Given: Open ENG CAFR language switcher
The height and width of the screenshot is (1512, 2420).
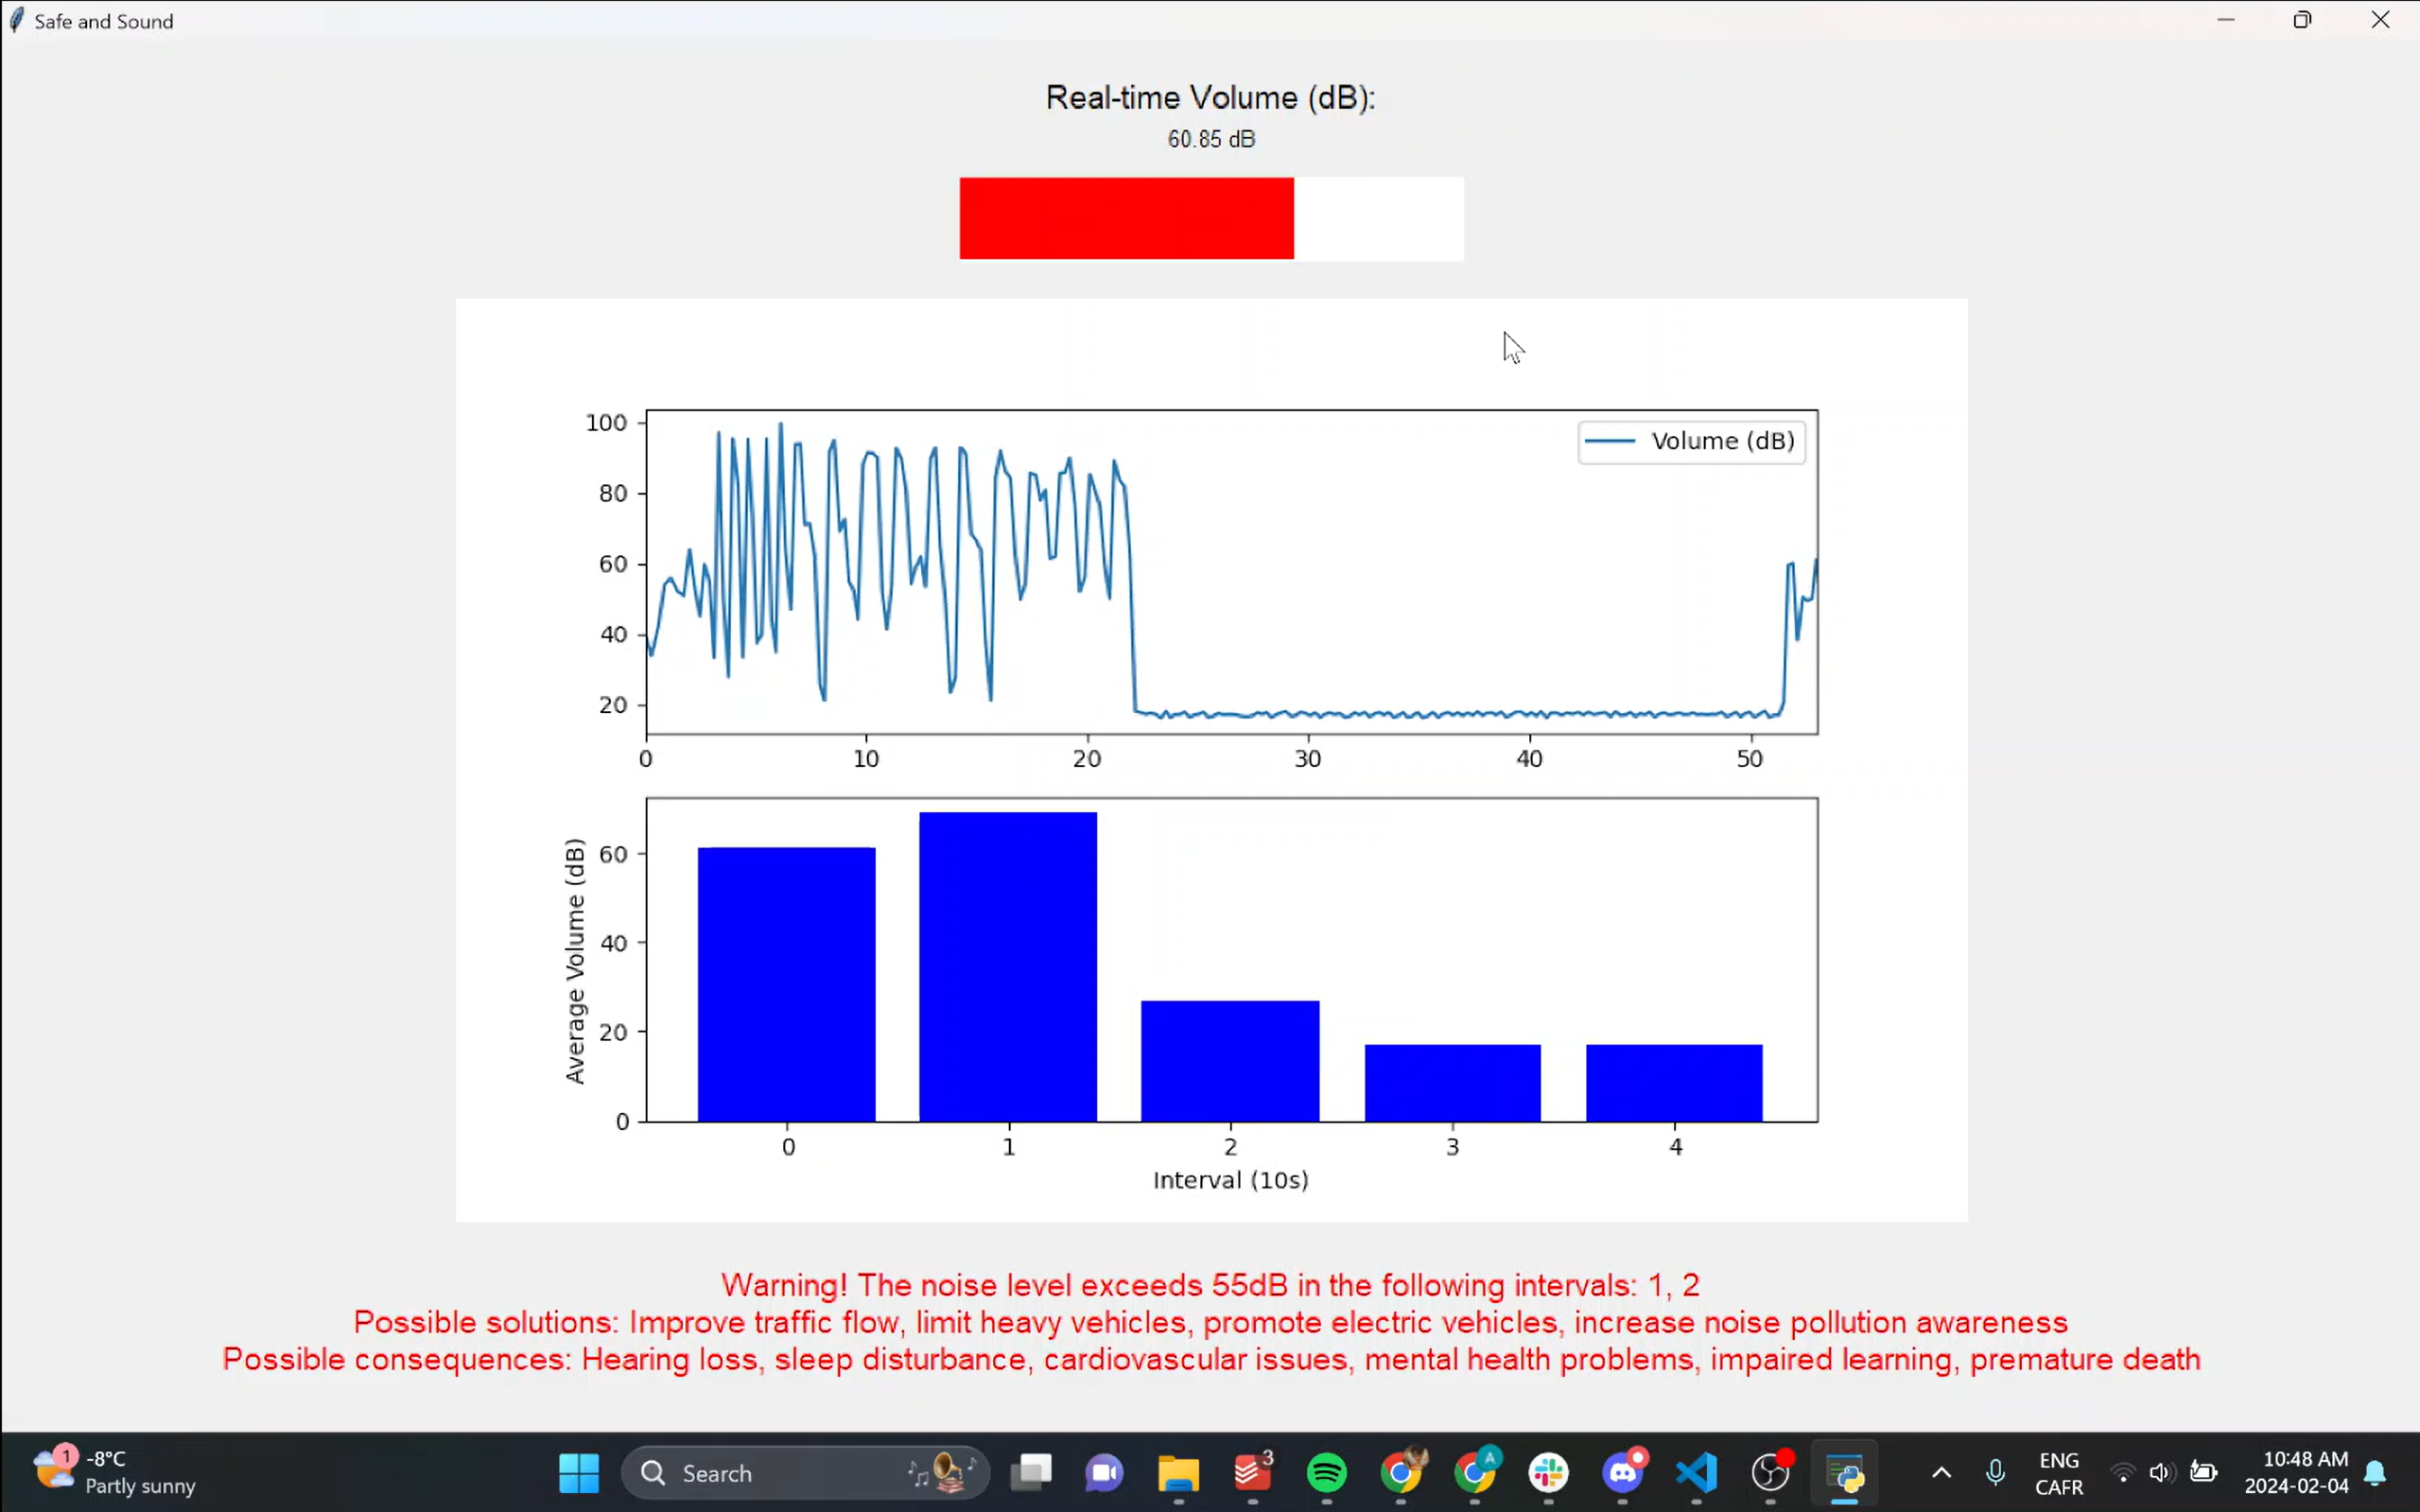Looking at the screenshot, I should pos(2058,1473).
